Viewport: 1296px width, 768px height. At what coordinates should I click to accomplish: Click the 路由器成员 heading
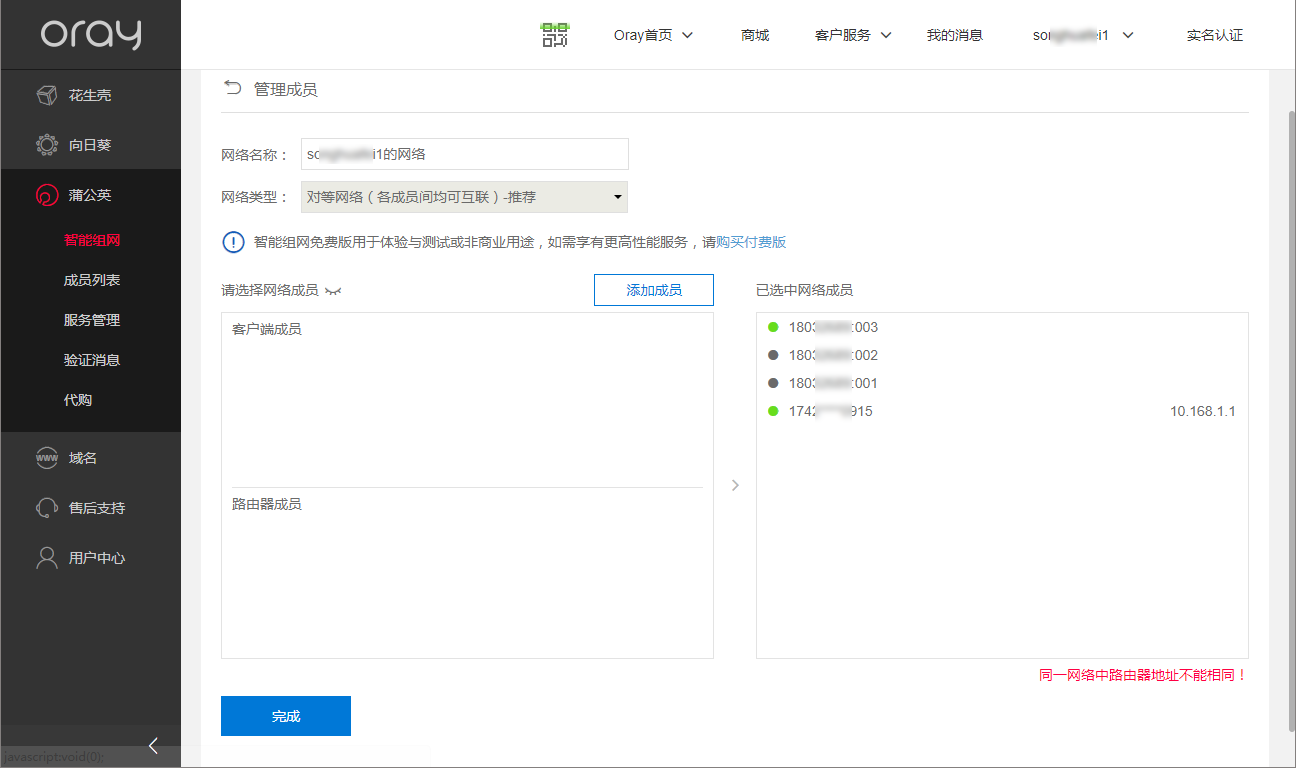coord(267,504)
